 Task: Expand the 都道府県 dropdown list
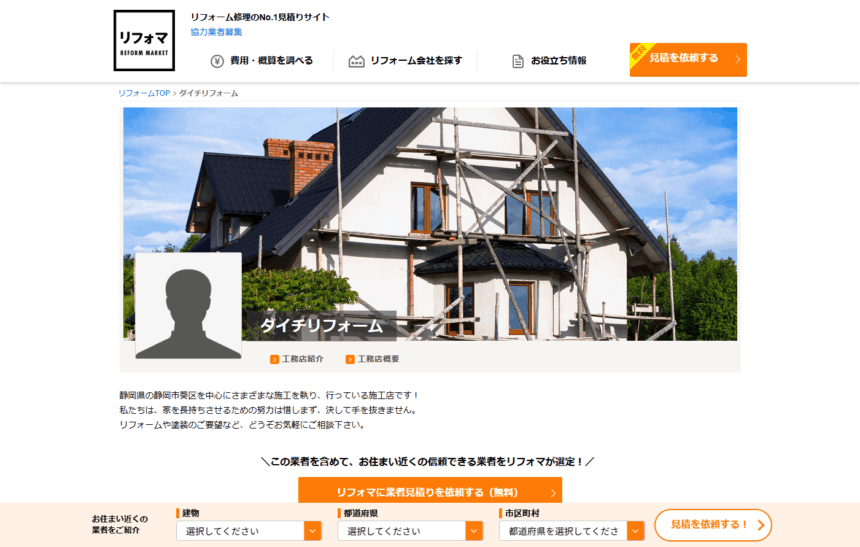411,531
